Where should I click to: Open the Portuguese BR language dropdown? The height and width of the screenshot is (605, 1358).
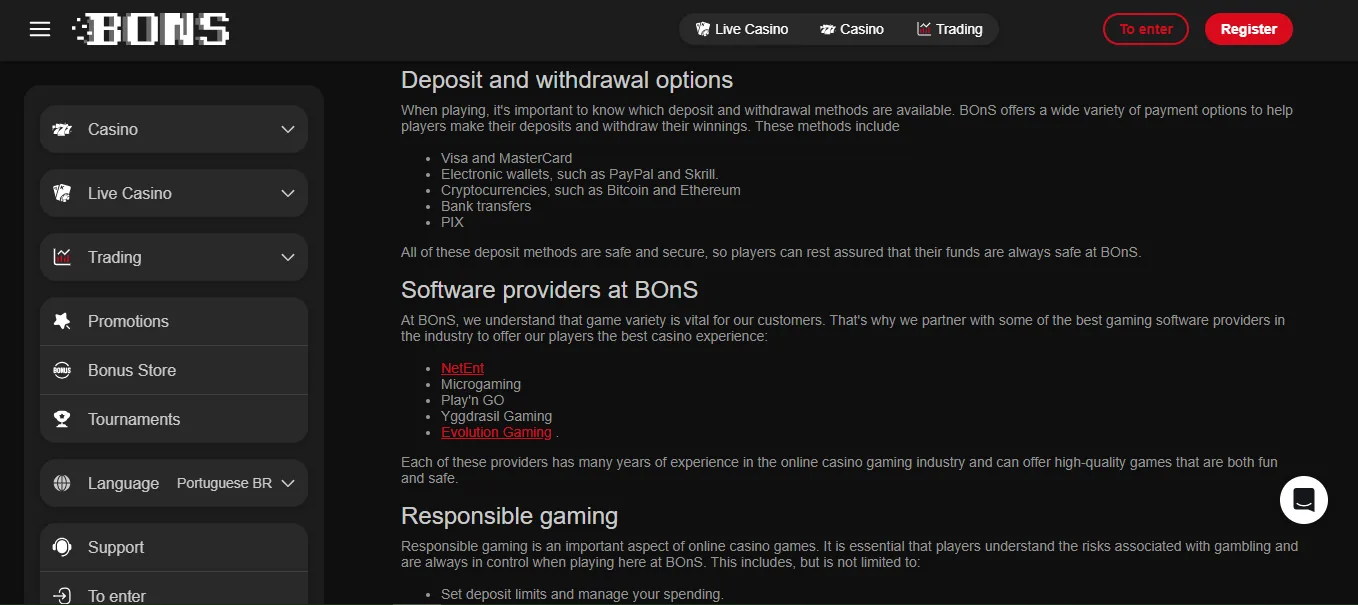point(236,483)
